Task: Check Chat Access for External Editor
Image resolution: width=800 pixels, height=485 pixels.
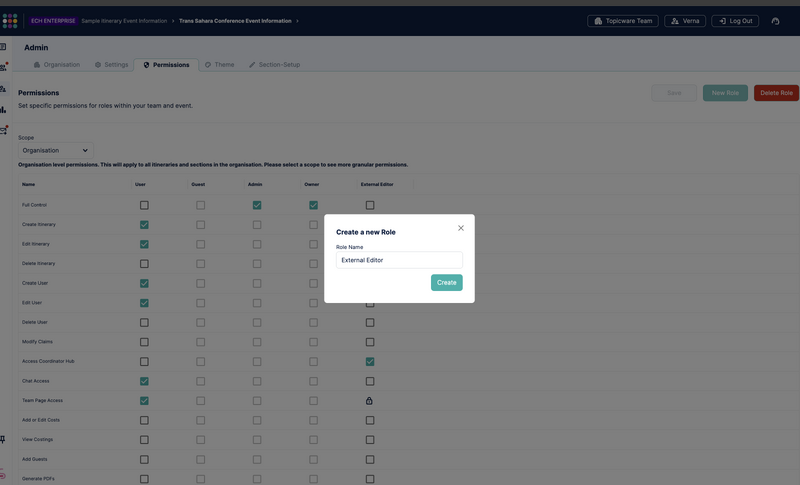Action: click(x=370, y=381)
